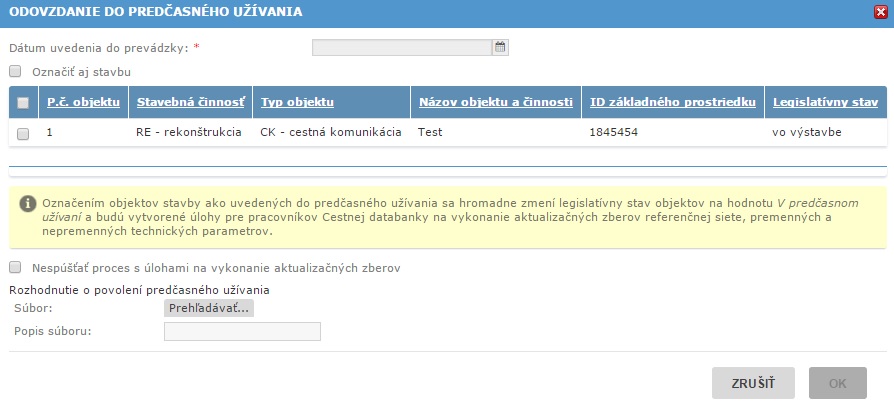This screenshot has width=894, height=404.
Task: Check the row checkbox for object 1
Action: point(23,133)
